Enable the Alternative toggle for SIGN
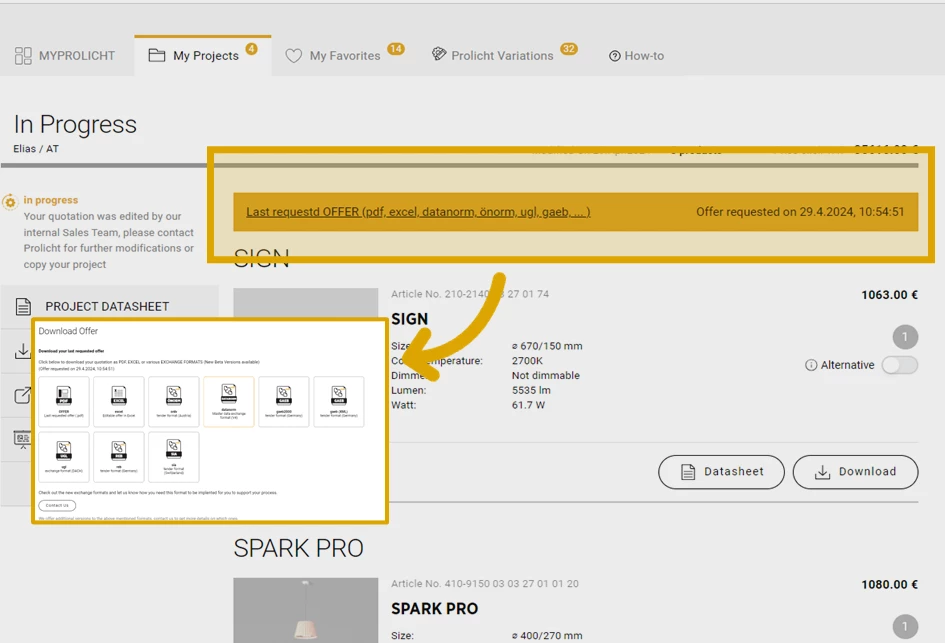Image resolution: width=945 pixels, height=643 pixels. point(899,366)
